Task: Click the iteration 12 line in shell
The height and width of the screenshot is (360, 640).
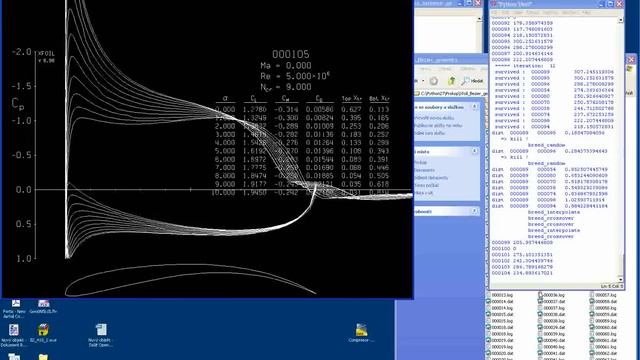Action: 525,66
